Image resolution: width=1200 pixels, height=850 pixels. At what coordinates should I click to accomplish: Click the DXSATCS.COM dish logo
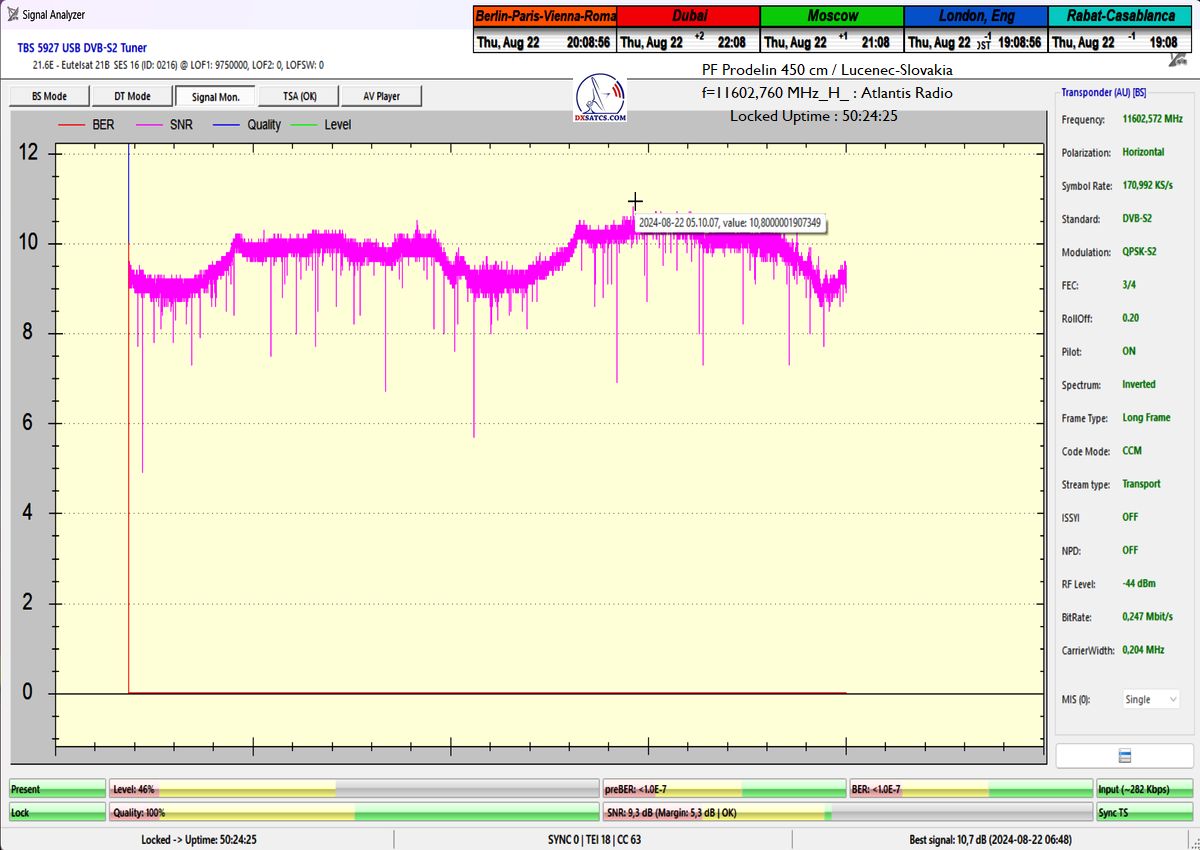601,97
